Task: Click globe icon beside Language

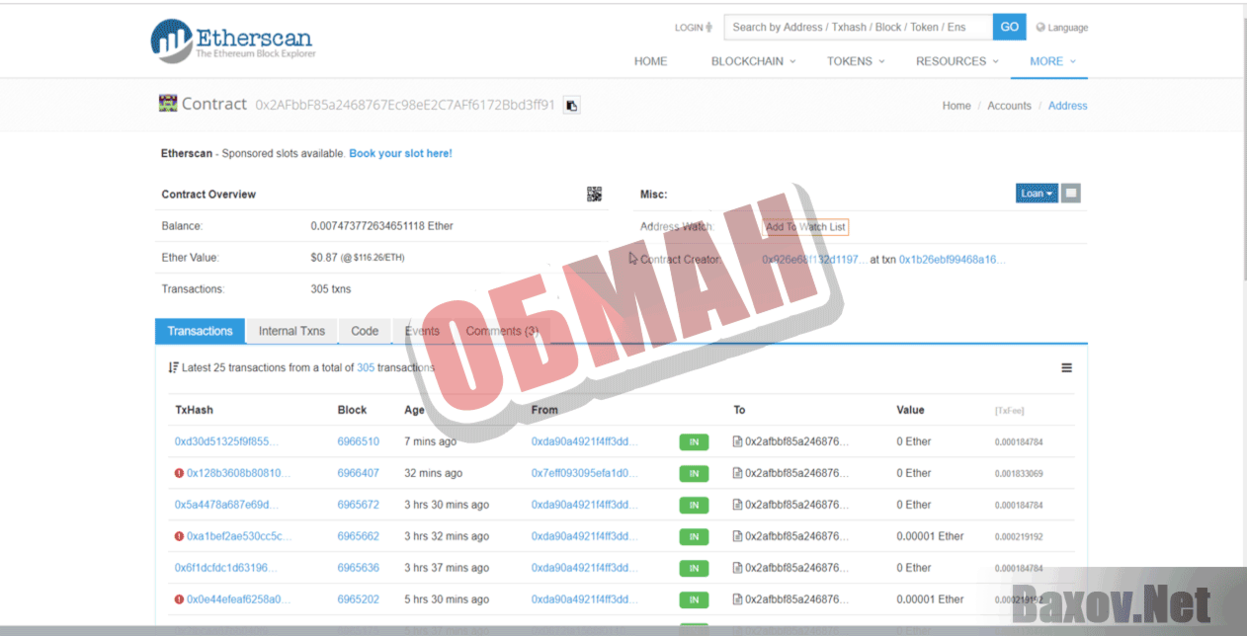Action: point(1040,28)
